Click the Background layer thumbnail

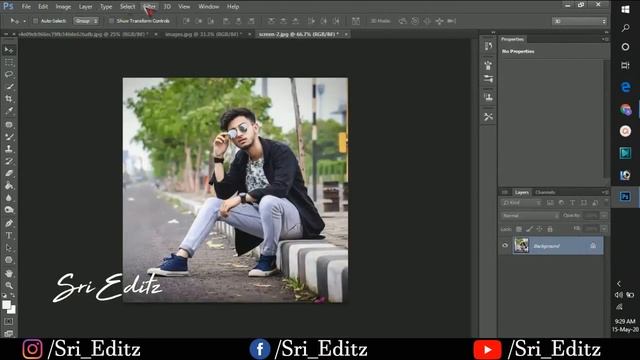[x=521, y=245]
